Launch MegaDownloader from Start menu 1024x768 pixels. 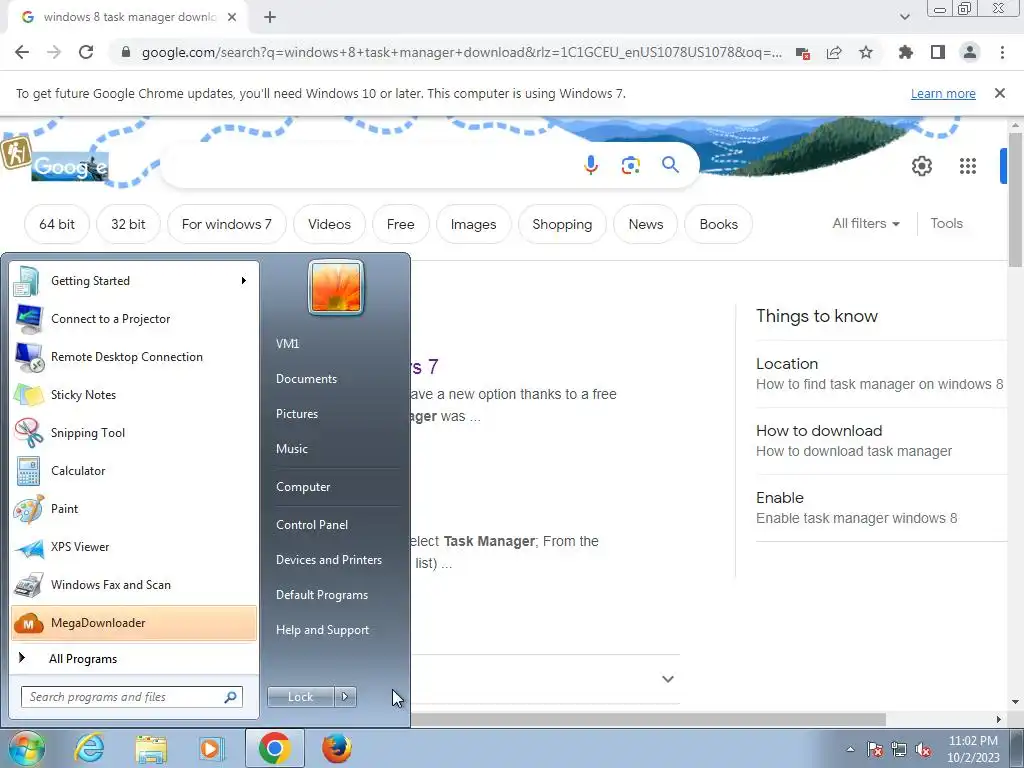click(x=135, y=623)
